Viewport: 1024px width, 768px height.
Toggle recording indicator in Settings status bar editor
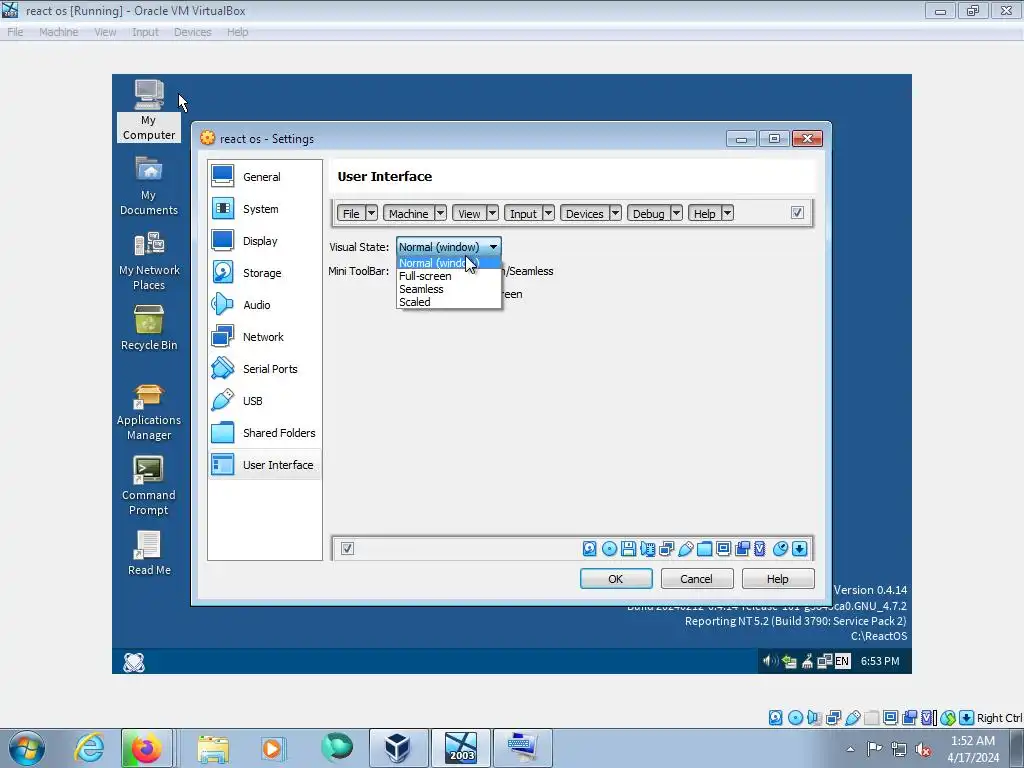coord(742,549)
